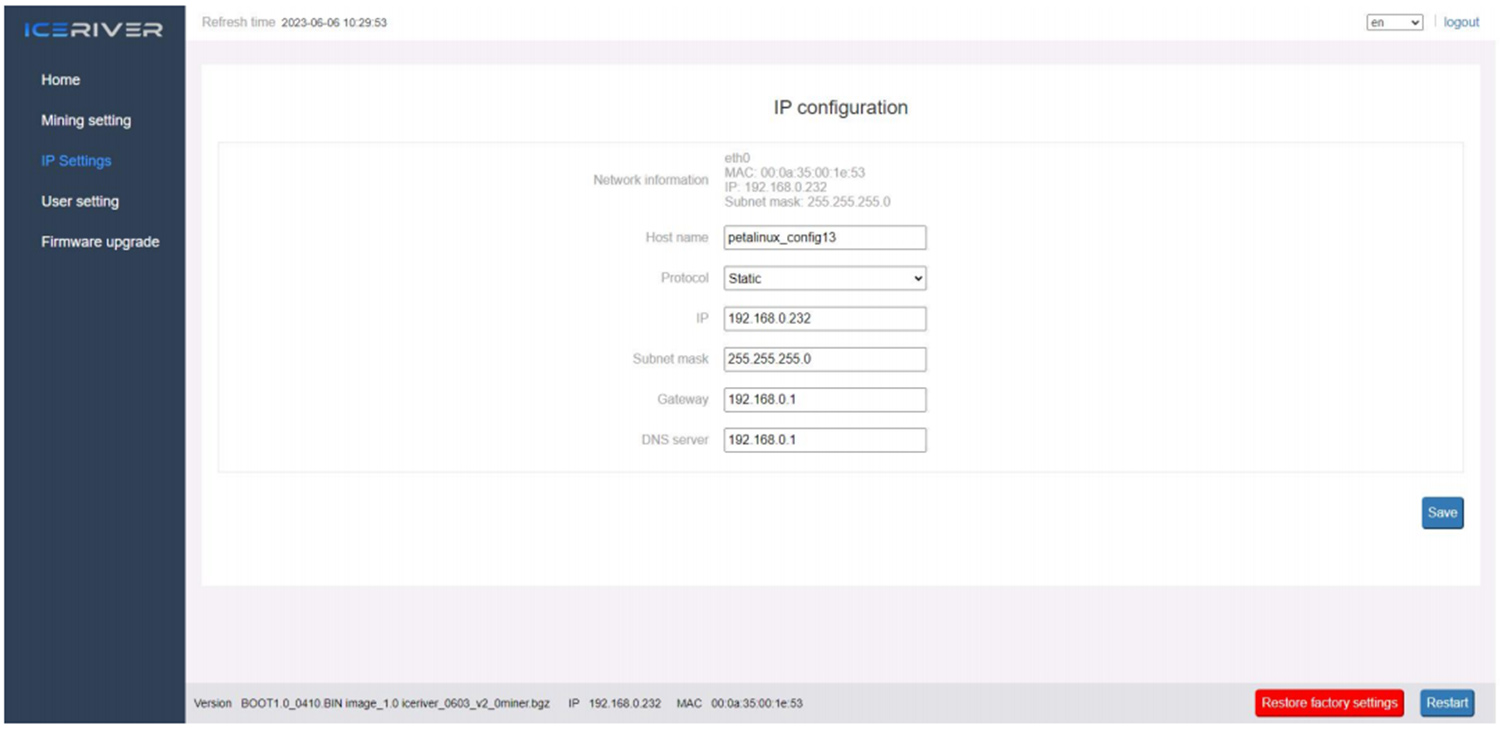Select IP Settings in the sidebar
This screenshot has width=1500, height=729.
coord(76,161)
